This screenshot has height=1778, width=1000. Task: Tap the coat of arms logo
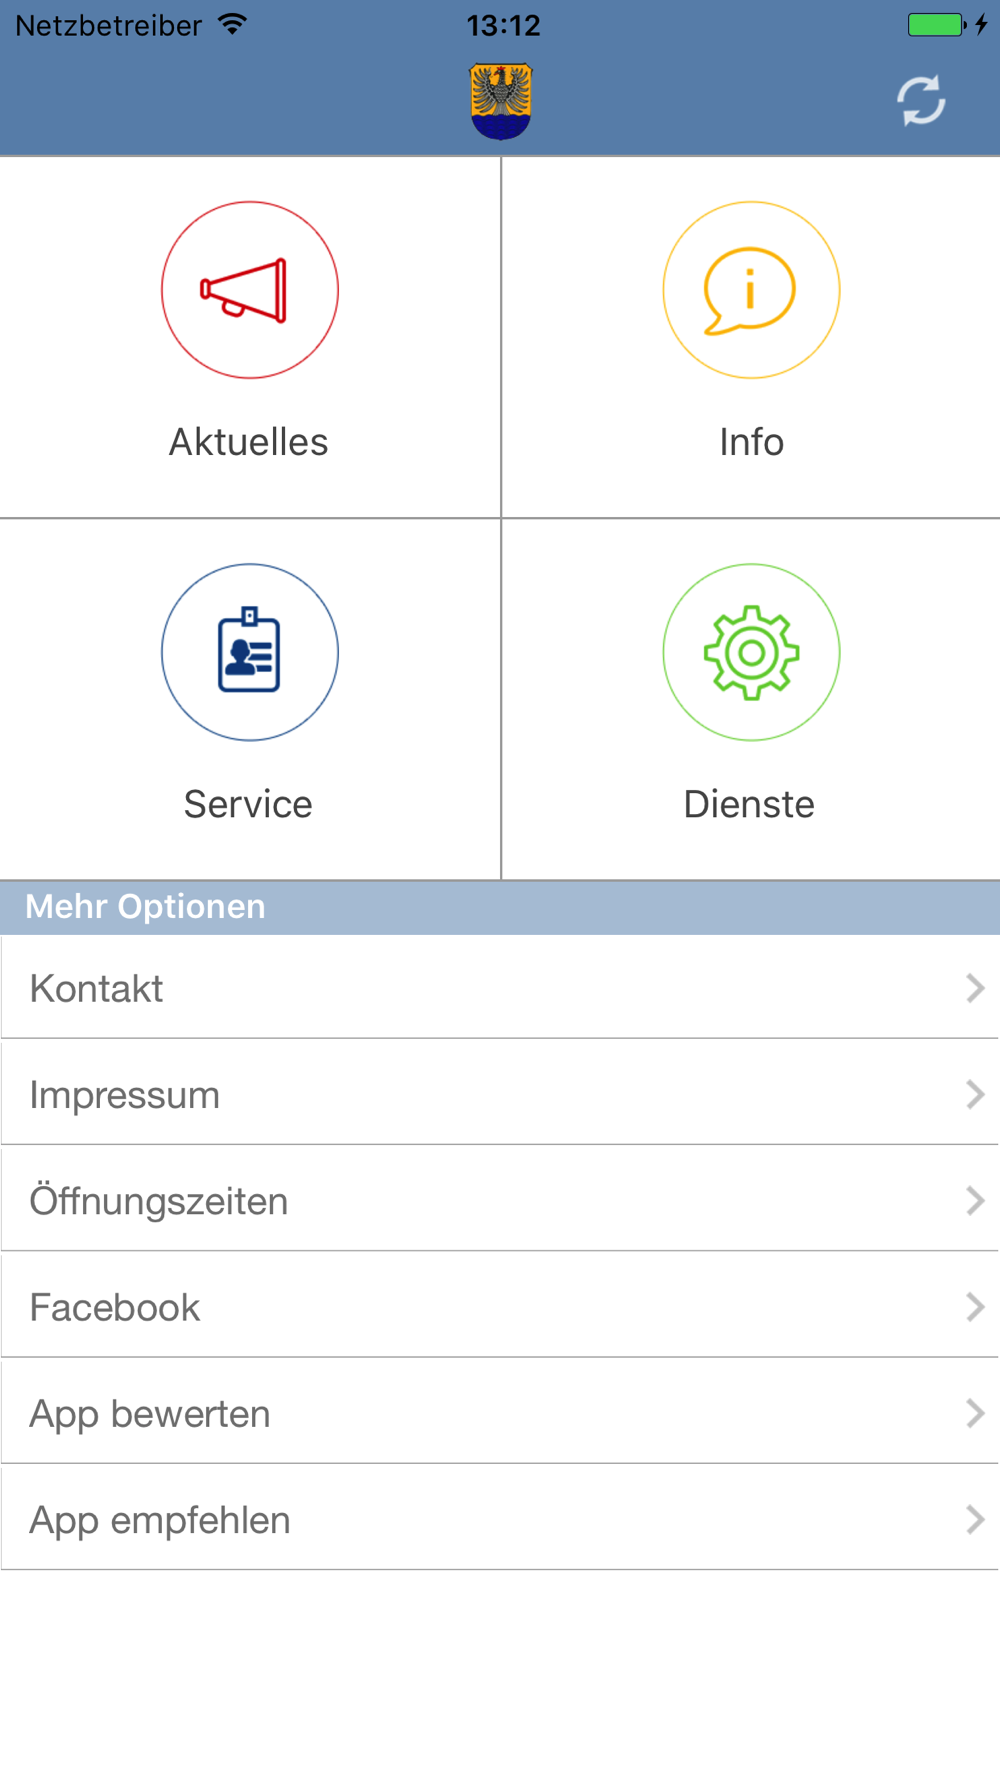pos(501,101)
